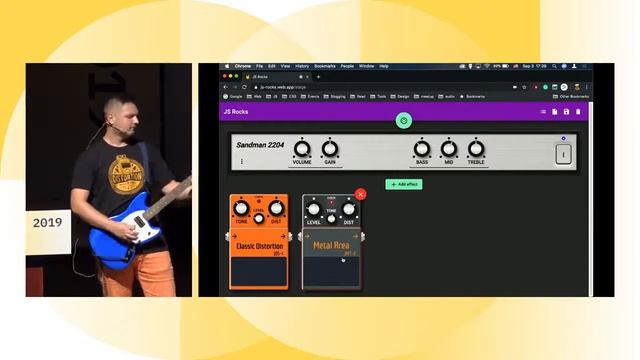Click the Metal Area output jack
This screenshot has height=360, width=640.
pos(363,236)
